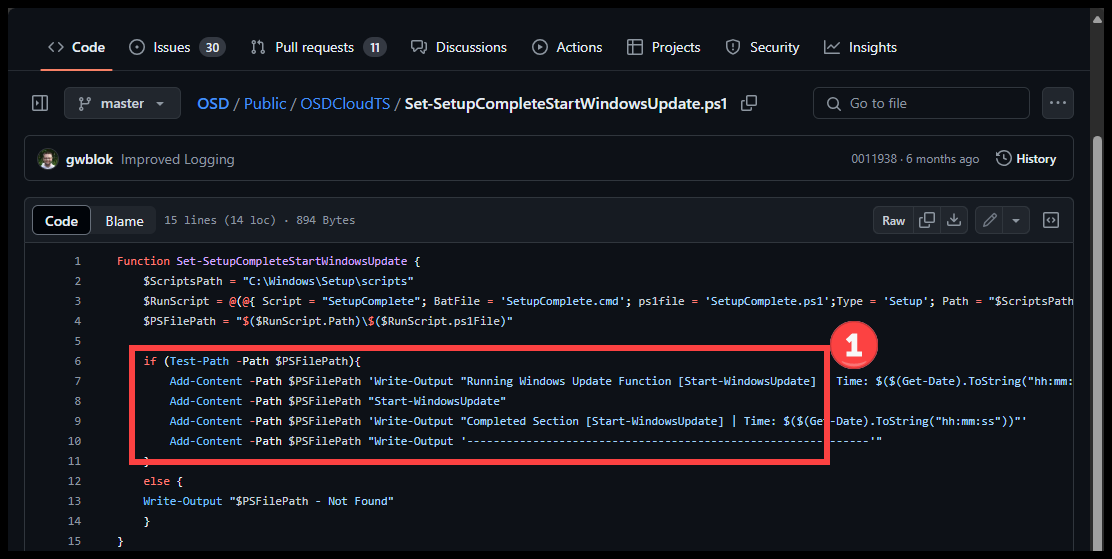Open the Pull requests tab

(x=317, y=47)
